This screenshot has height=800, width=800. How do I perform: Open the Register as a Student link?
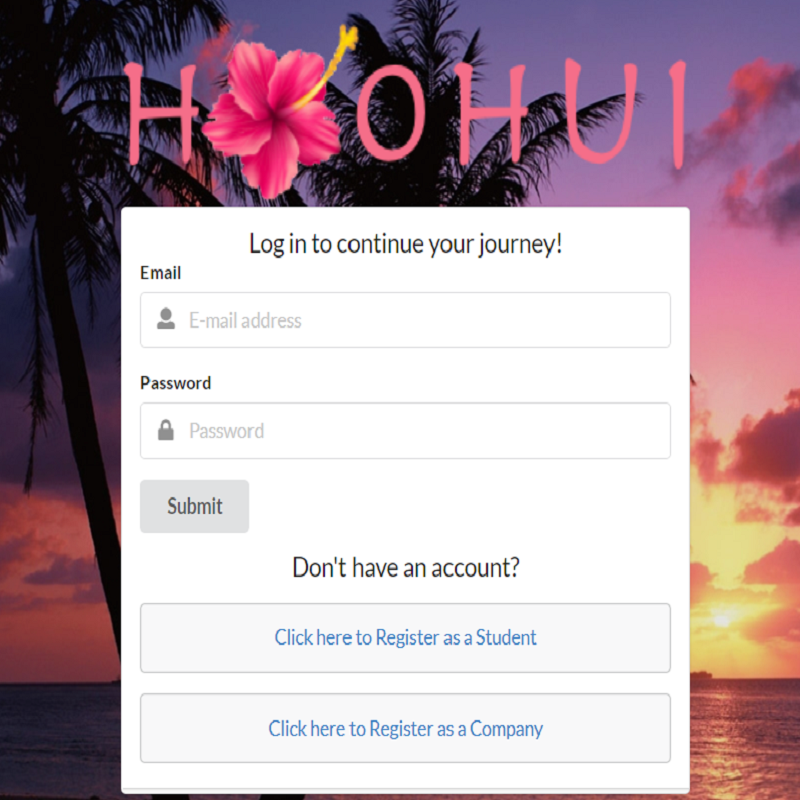point(405,638)
